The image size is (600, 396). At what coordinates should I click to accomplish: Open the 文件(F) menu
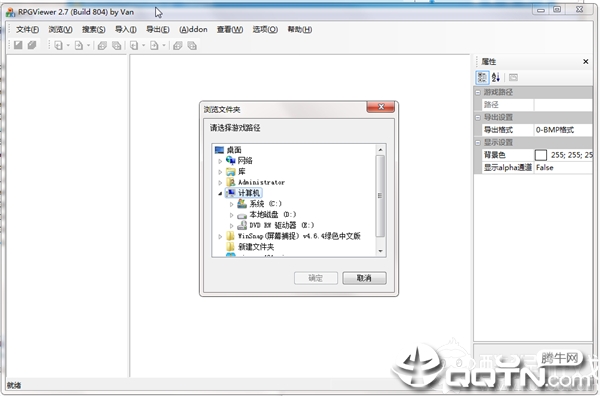(27, 29)
